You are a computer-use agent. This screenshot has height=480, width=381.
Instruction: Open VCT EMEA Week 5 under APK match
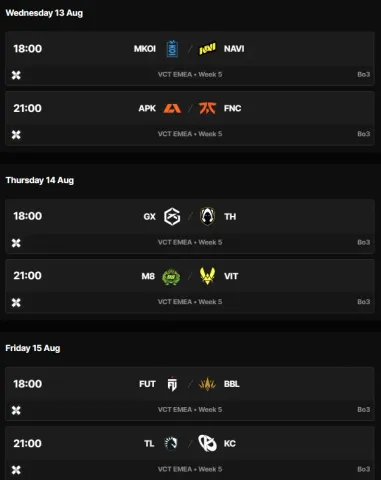point(190,134)
